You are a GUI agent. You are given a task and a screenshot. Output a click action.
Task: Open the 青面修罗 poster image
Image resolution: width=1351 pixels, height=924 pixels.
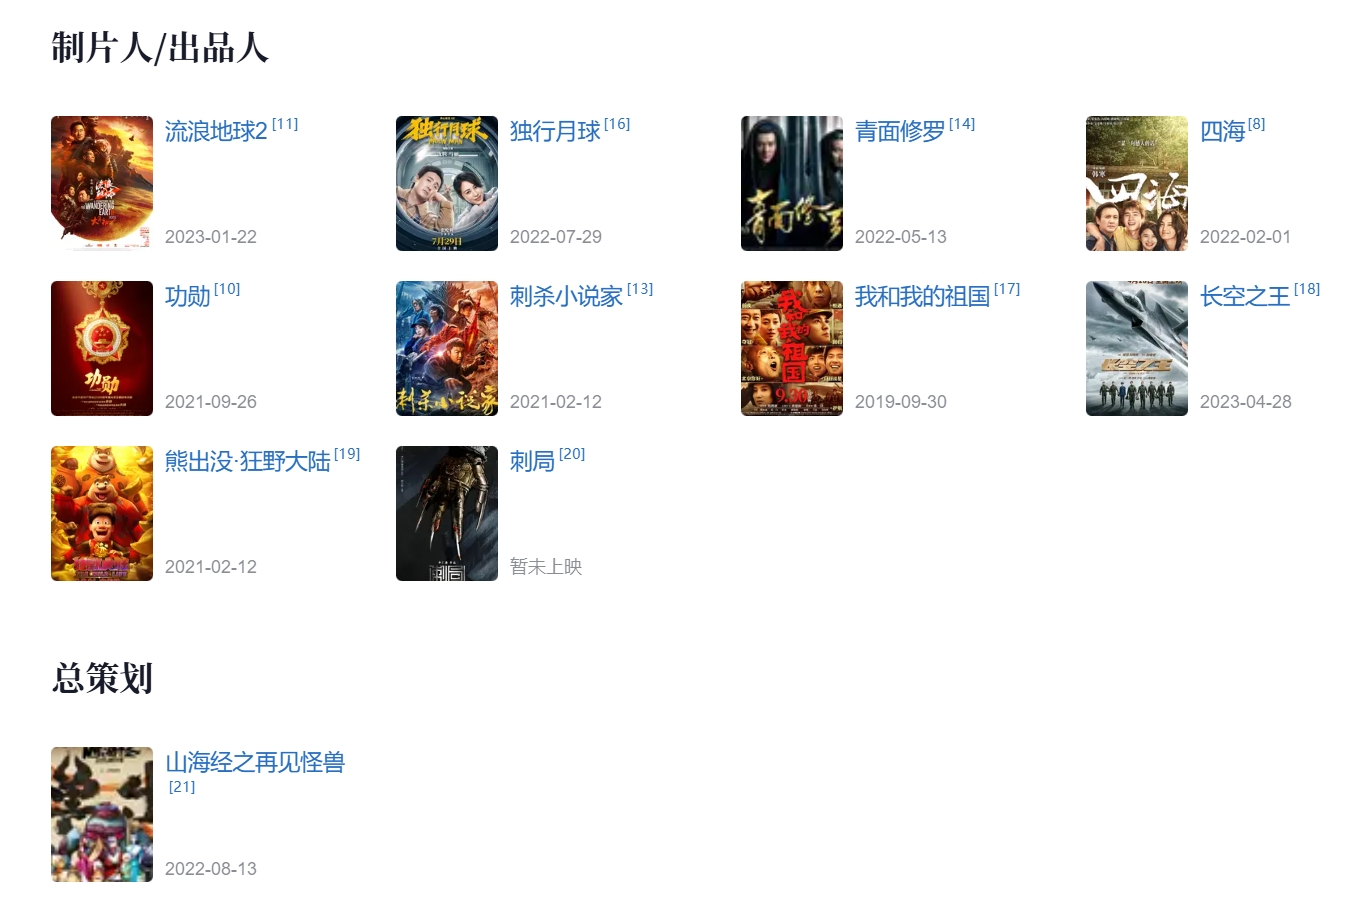coord(792,183)
